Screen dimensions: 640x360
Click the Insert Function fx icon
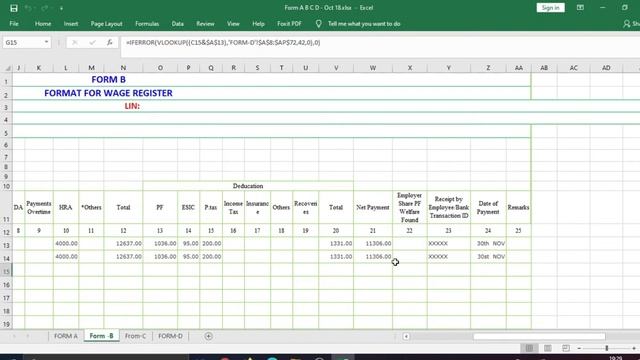[x=109, y=42]
